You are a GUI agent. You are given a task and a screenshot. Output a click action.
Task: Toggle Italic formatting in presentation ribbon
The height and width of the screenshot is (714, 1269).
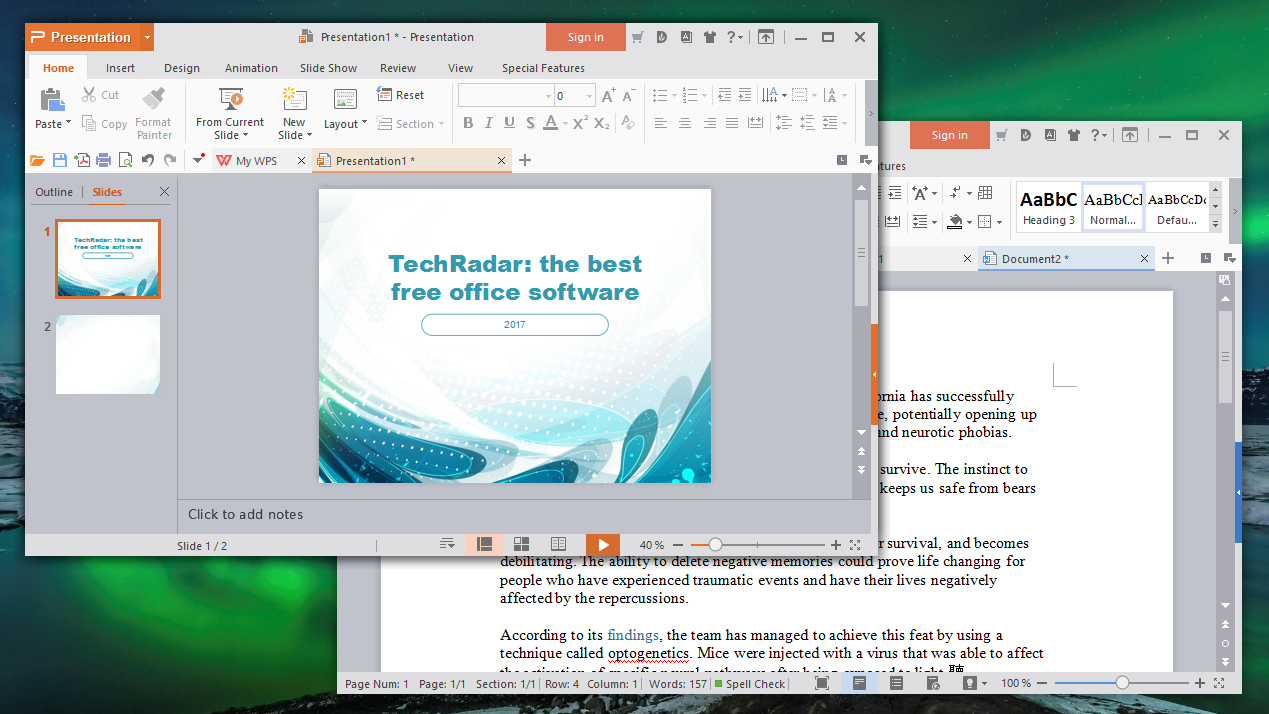489,124
